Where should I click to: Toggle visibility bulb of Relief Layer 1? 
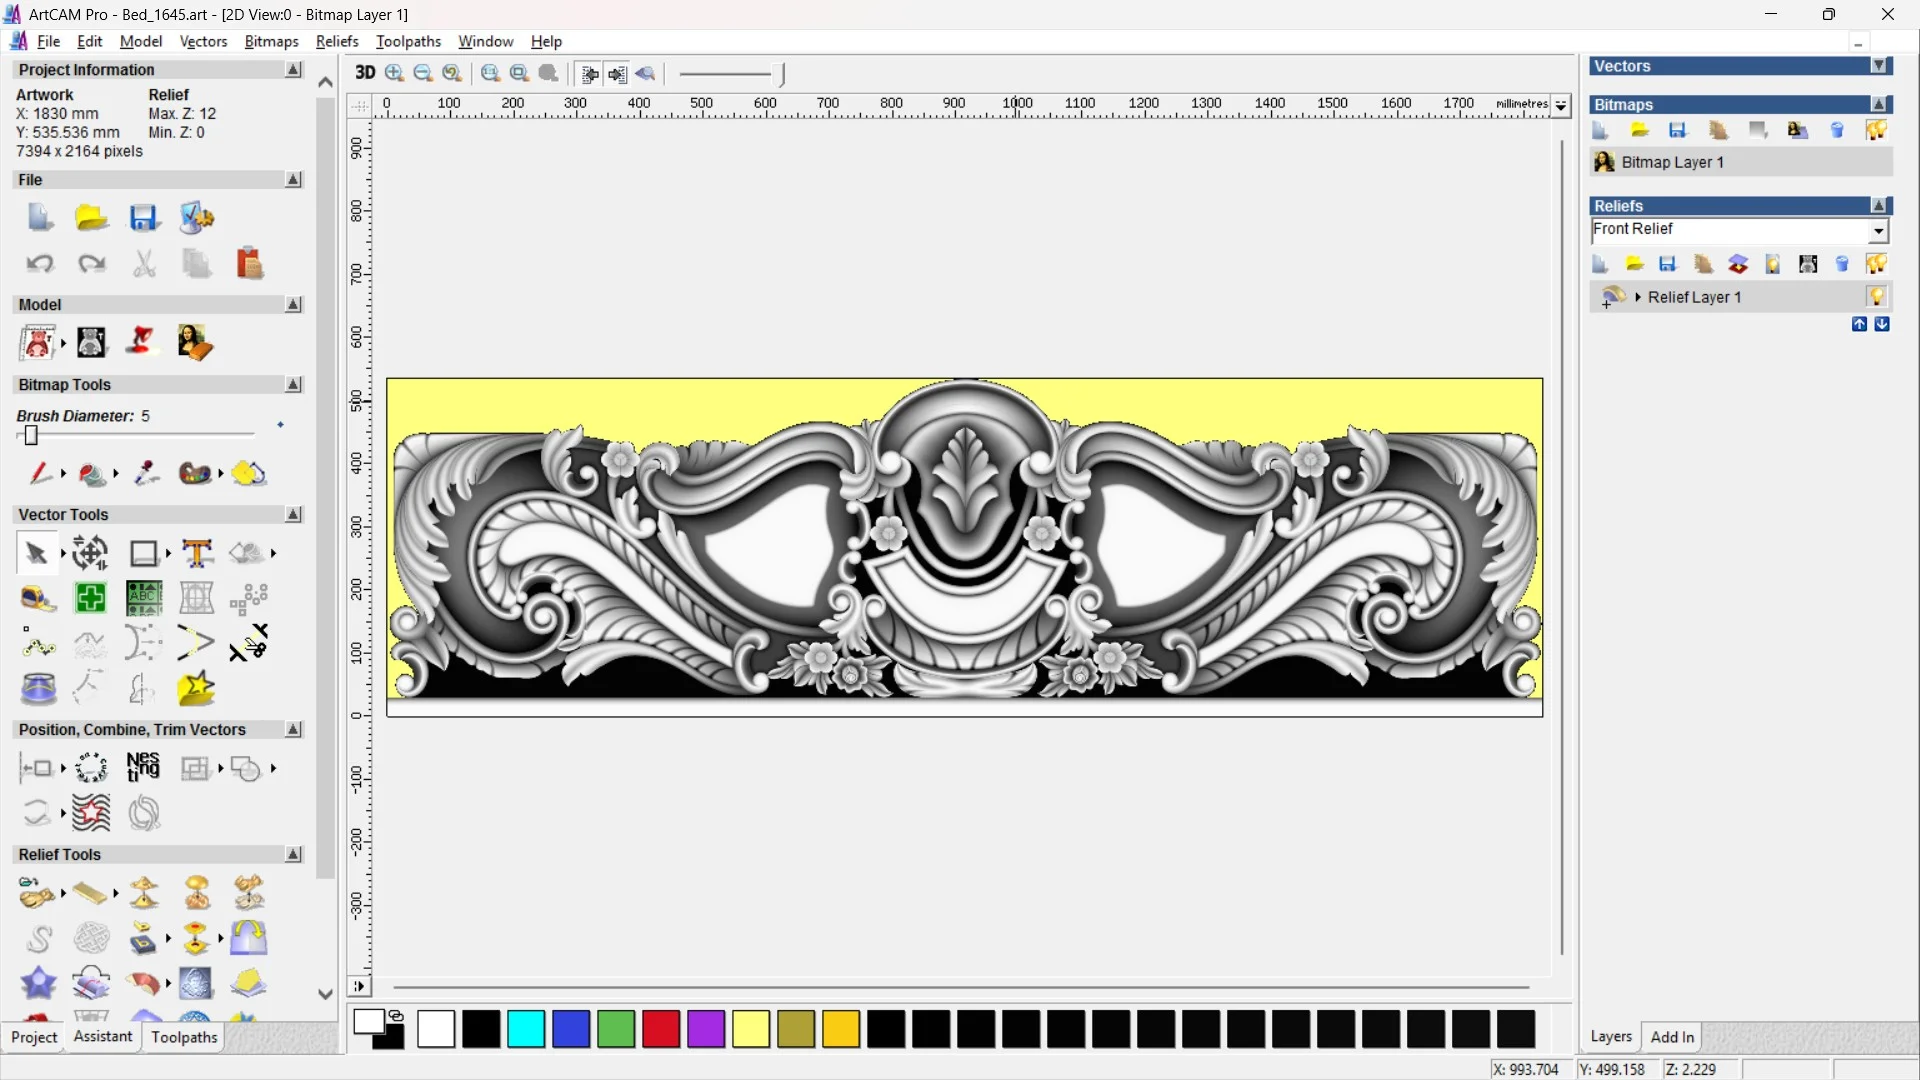pos(1875,297)
